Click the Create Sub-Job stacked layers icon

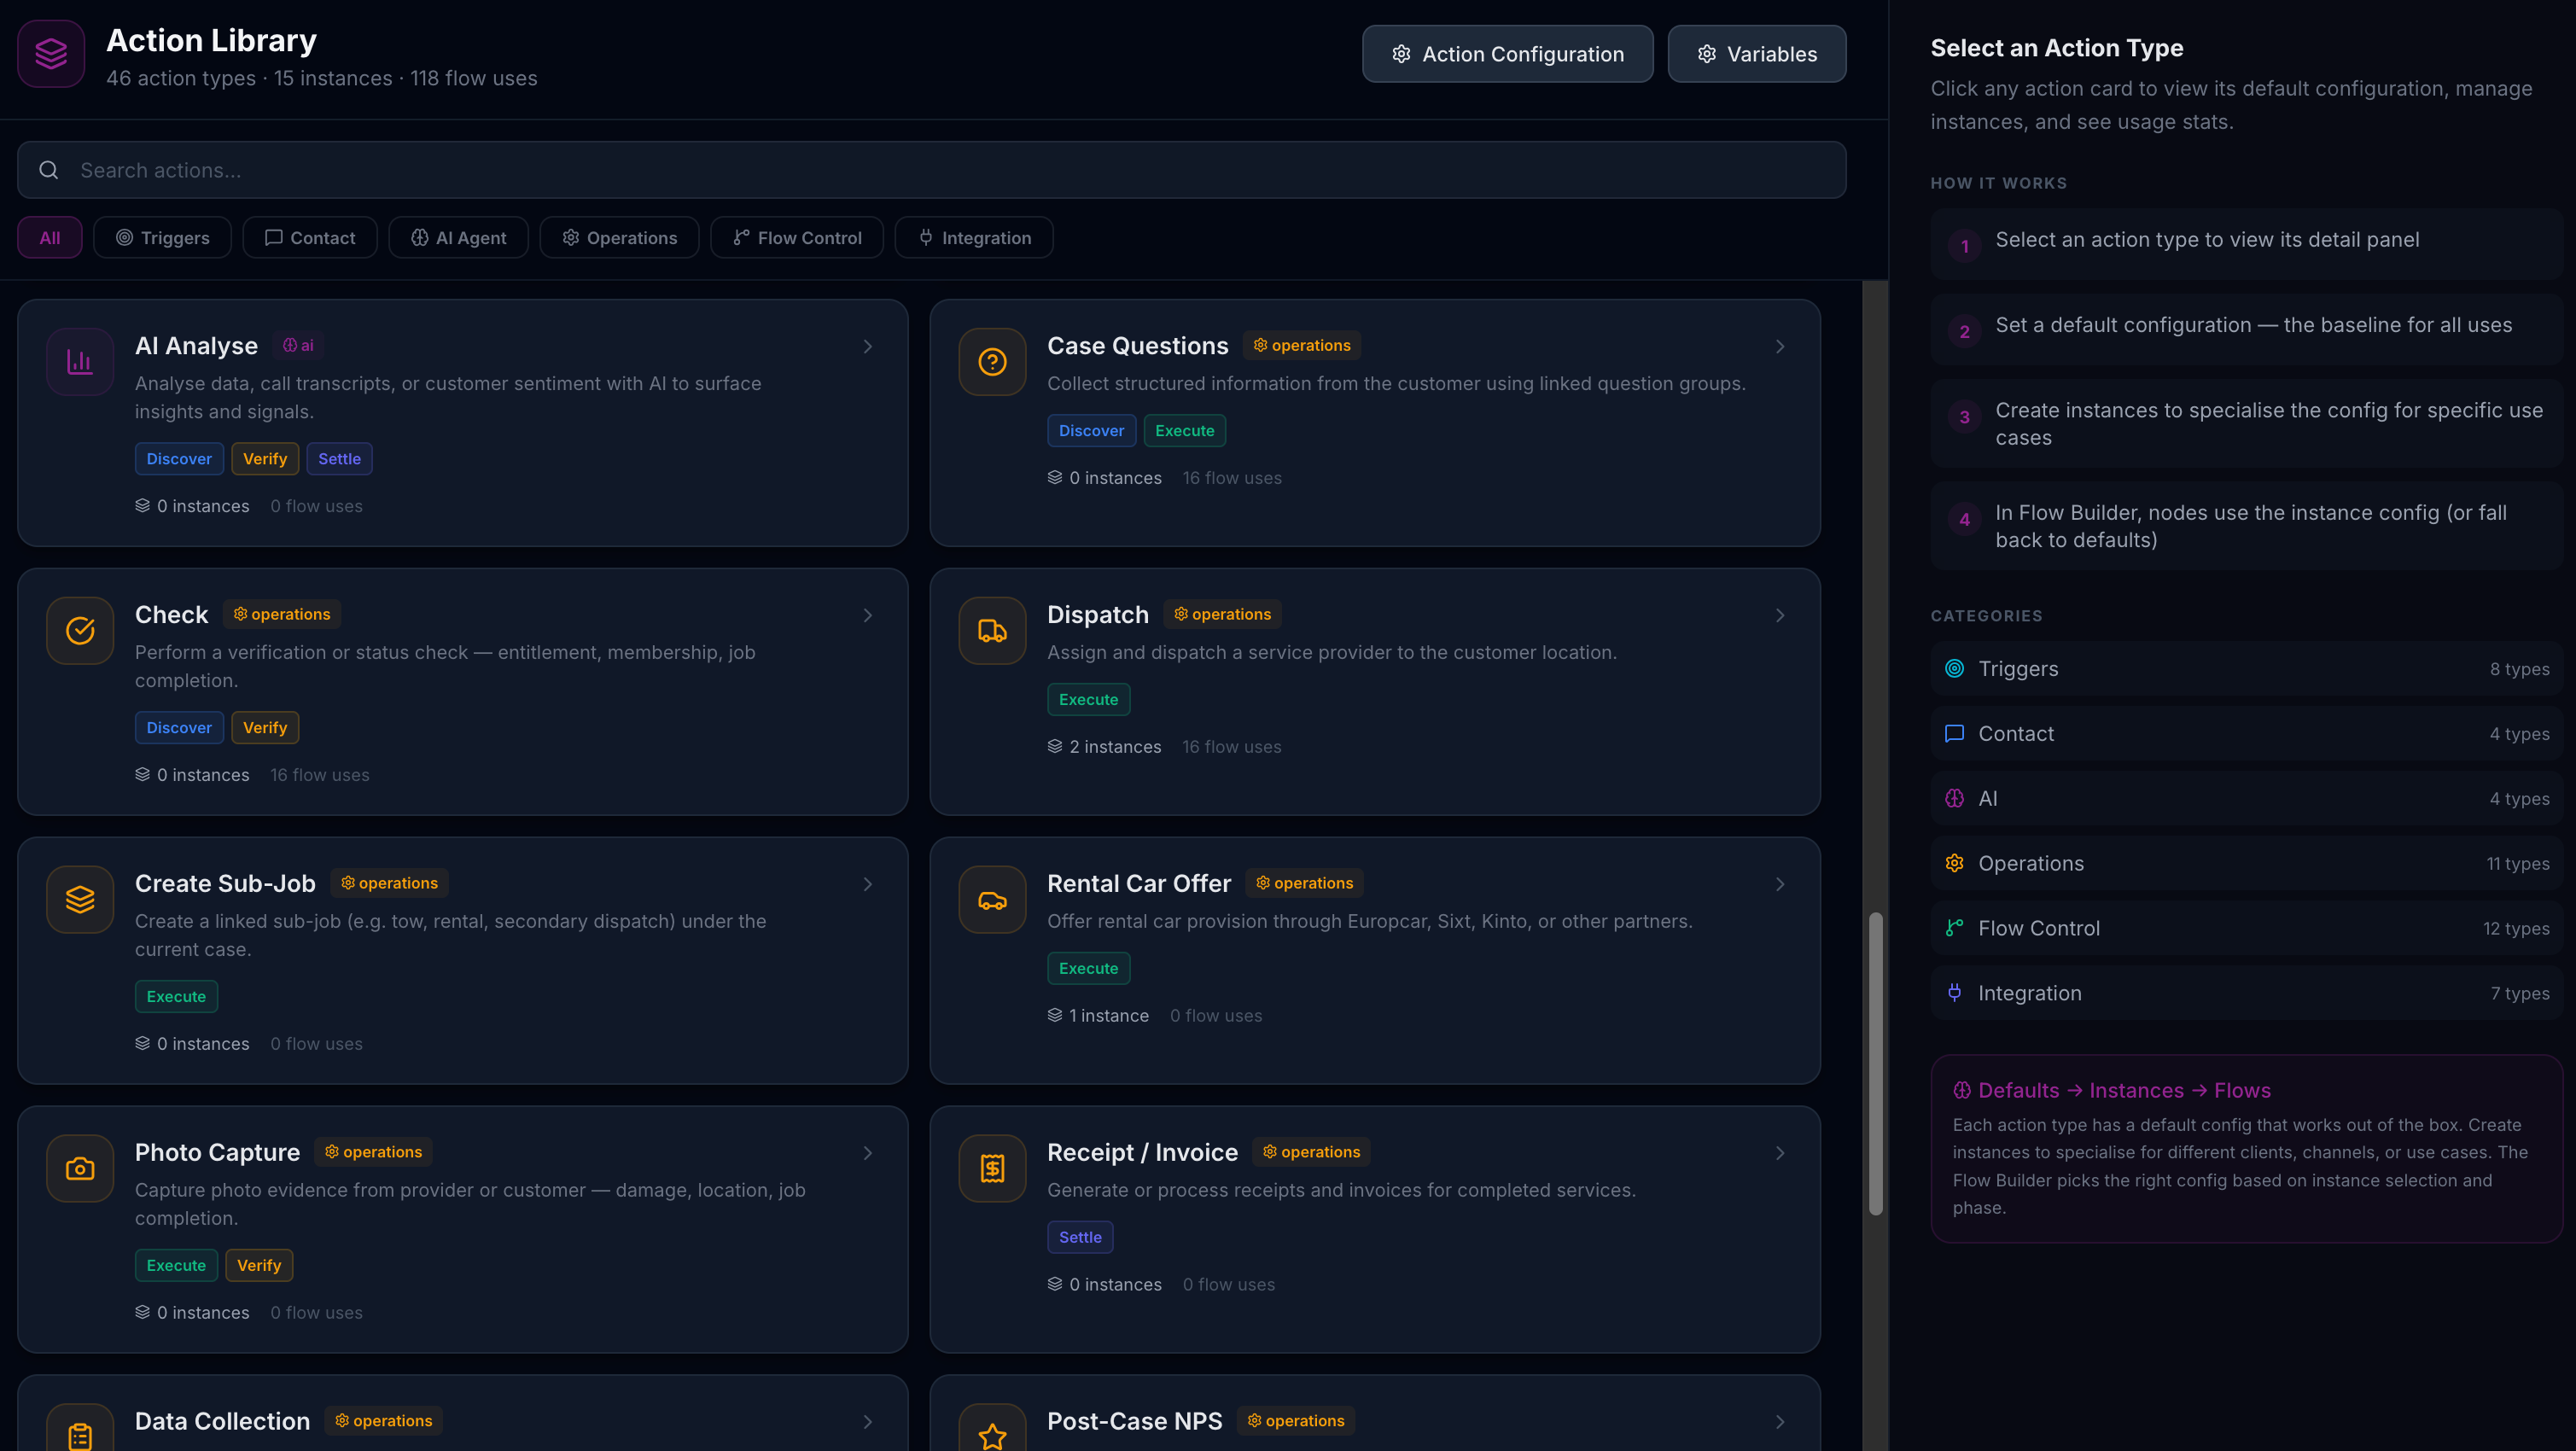[80, 900]
